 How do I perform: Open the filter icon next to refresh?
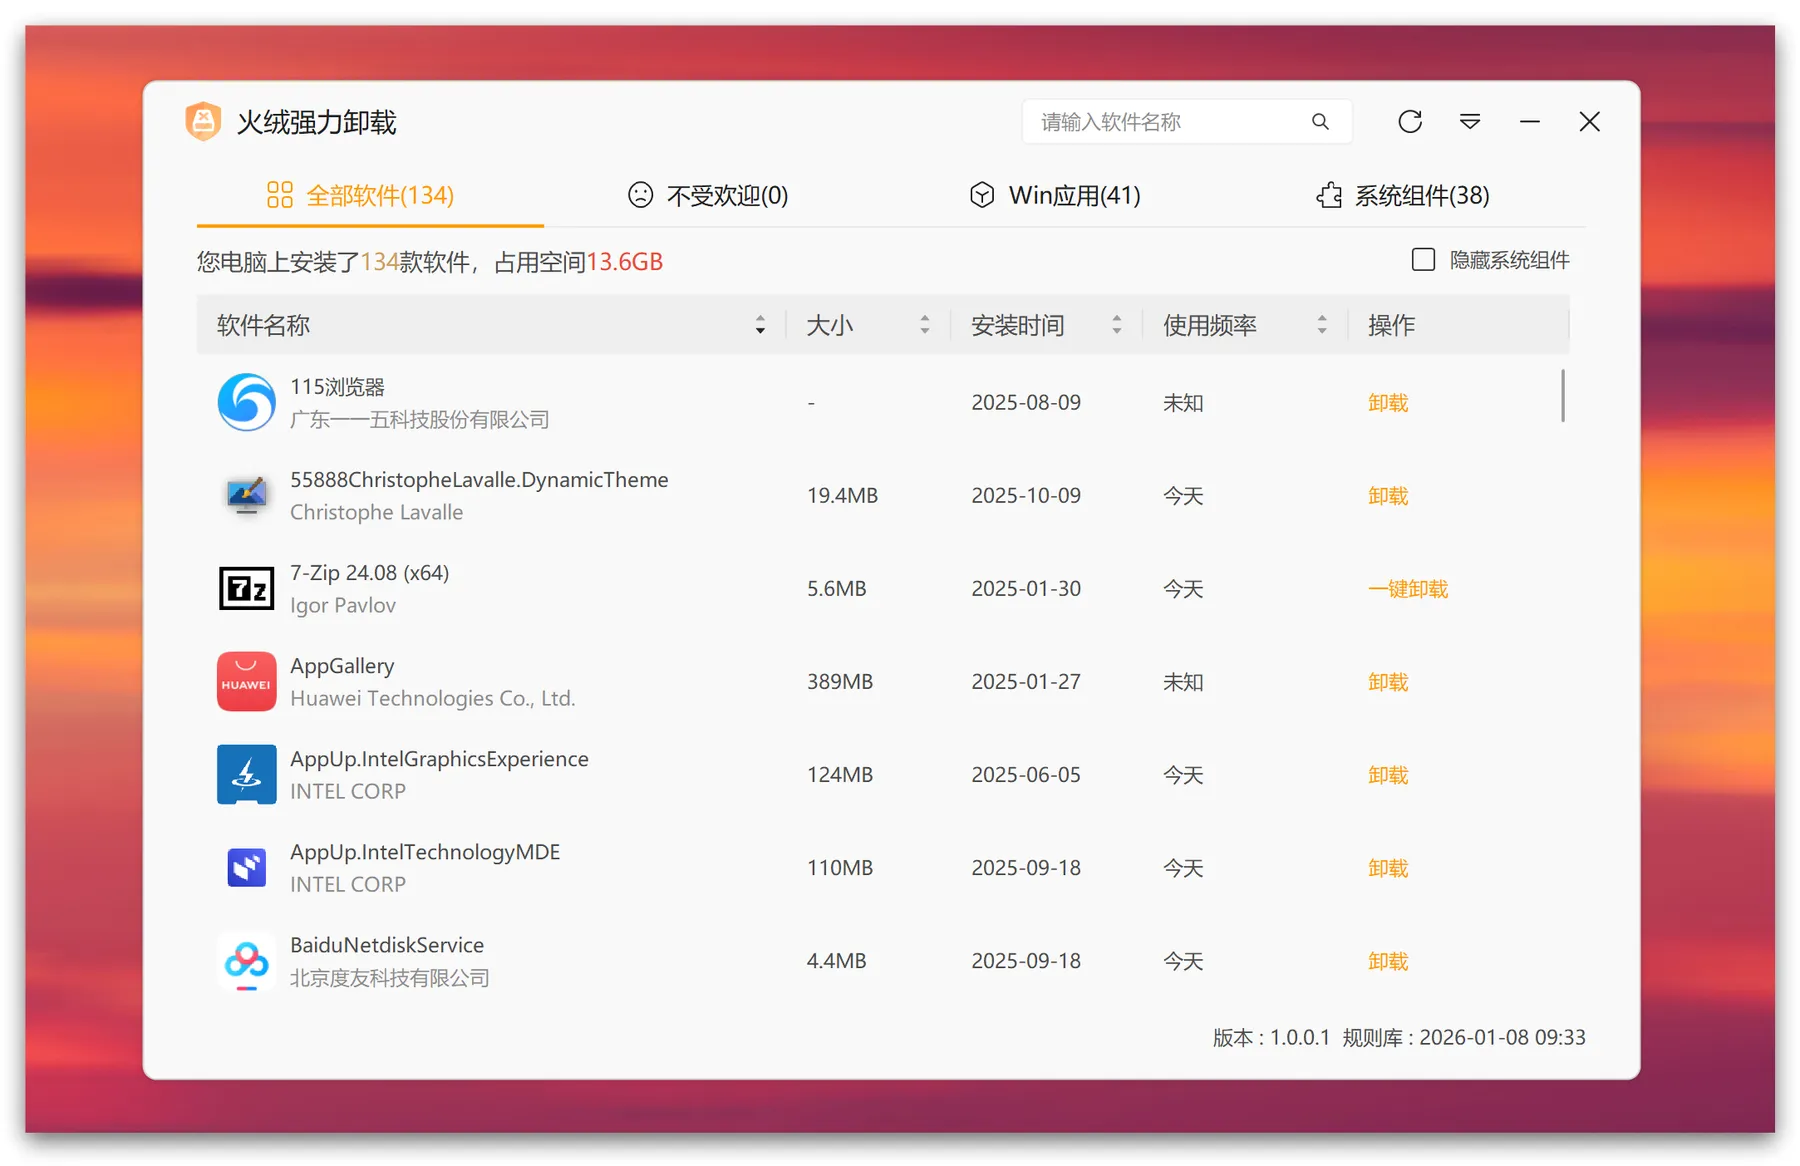coord(1470,121)
